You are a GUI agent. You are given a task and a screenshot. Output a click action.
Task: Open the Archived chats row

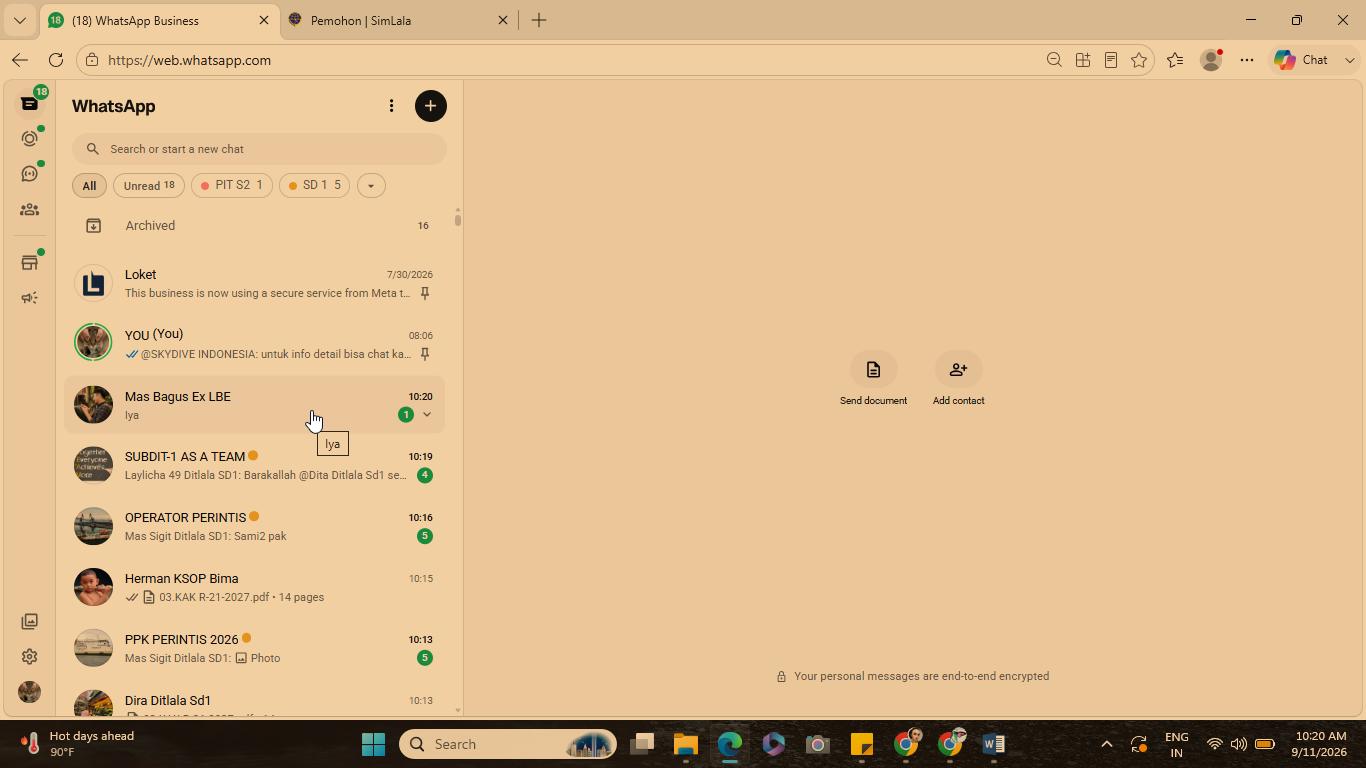[x=255, y=226]
